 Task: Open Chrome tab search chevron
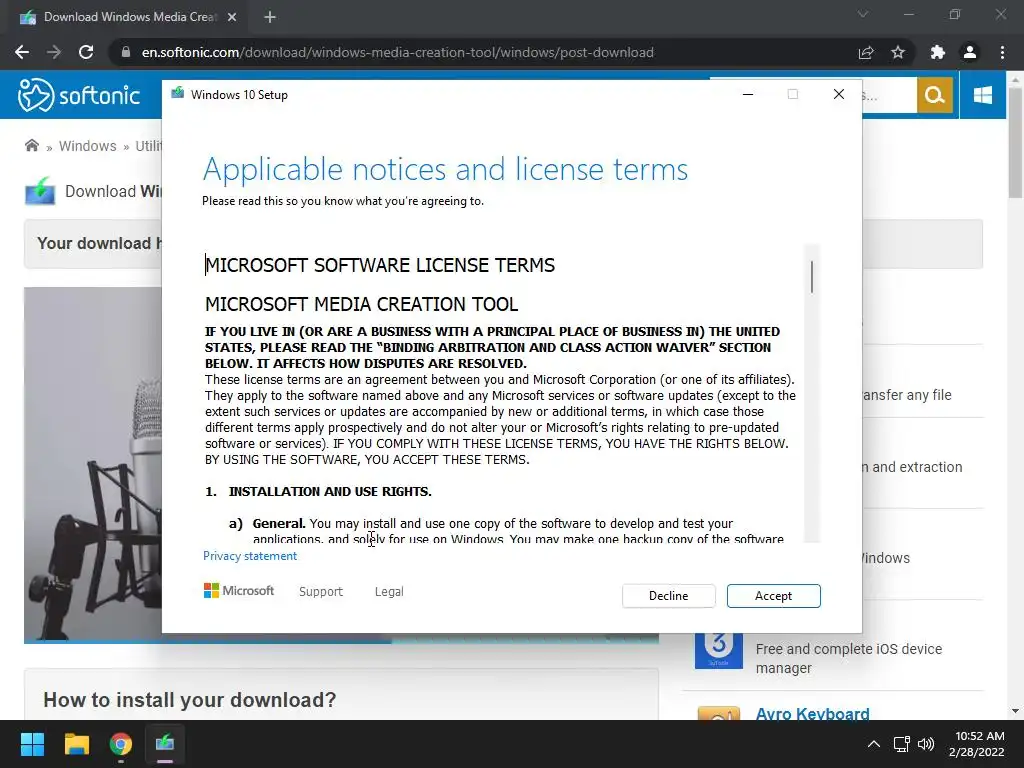[x=863, y=14]
